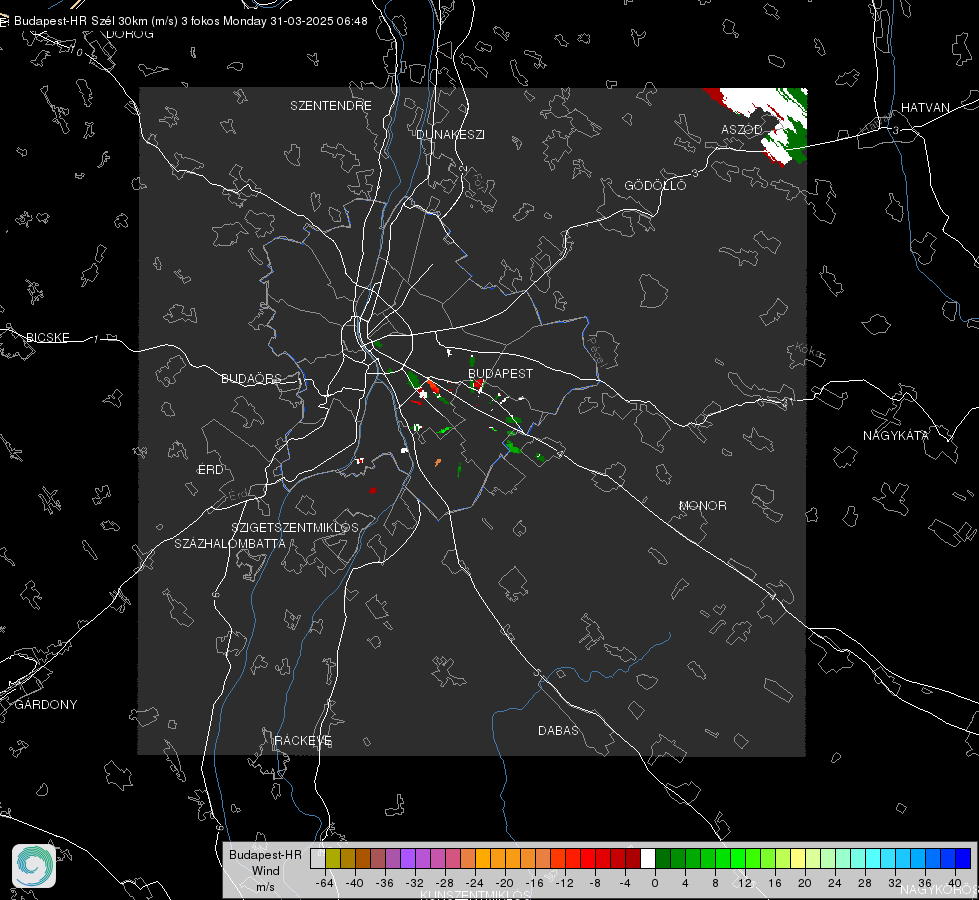Click the legend value label '-64'
Screen dimensions: 979x900
[x=324, y=883]
